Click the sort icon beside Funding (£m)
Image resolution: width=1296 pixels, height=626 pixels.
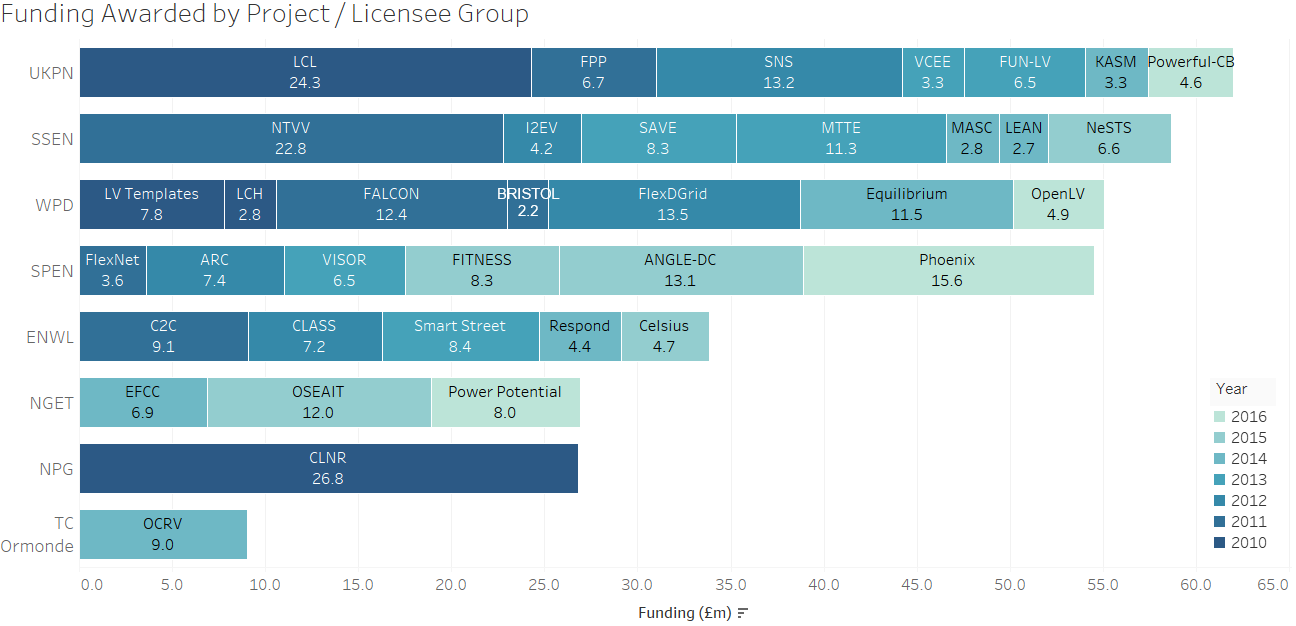[743, 613]
